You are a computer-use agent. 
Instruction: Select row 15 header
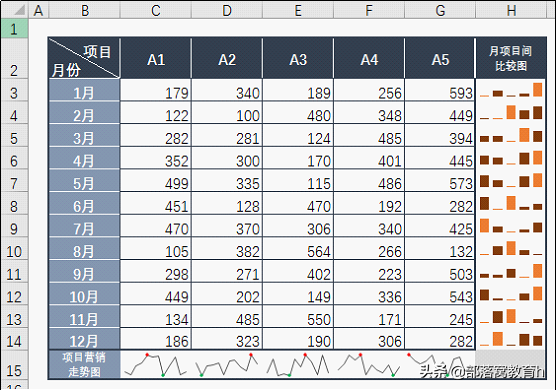pos(14,365)
